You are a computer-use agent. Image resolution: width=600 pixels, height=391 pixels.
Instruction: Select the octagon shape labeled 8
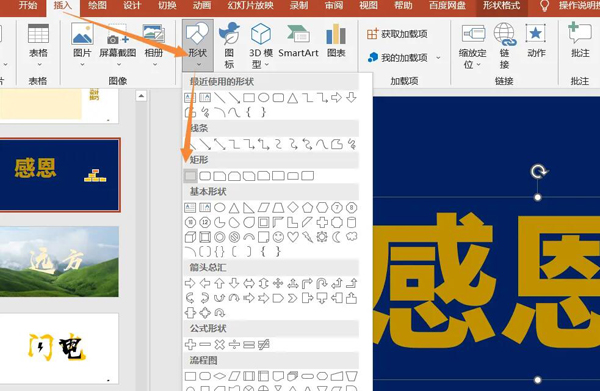click(351, 208)
